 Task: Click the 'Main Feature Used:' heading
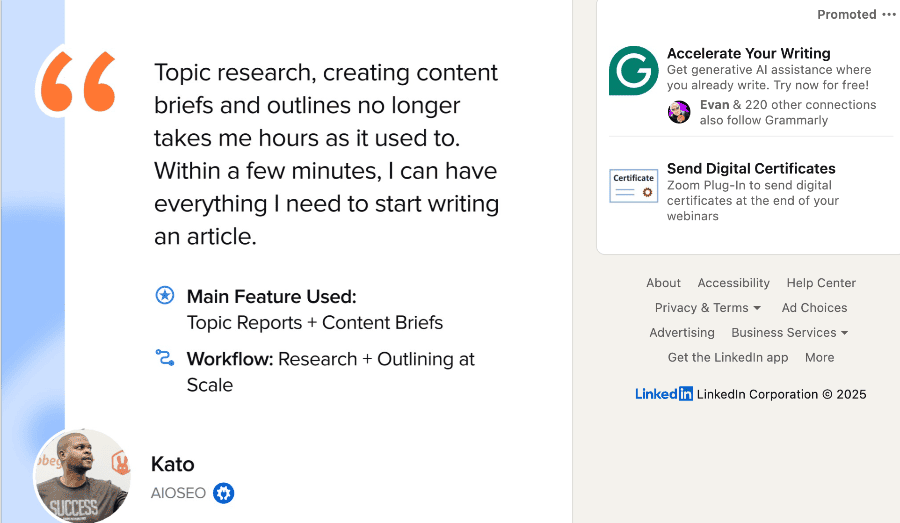click(271, 296)
